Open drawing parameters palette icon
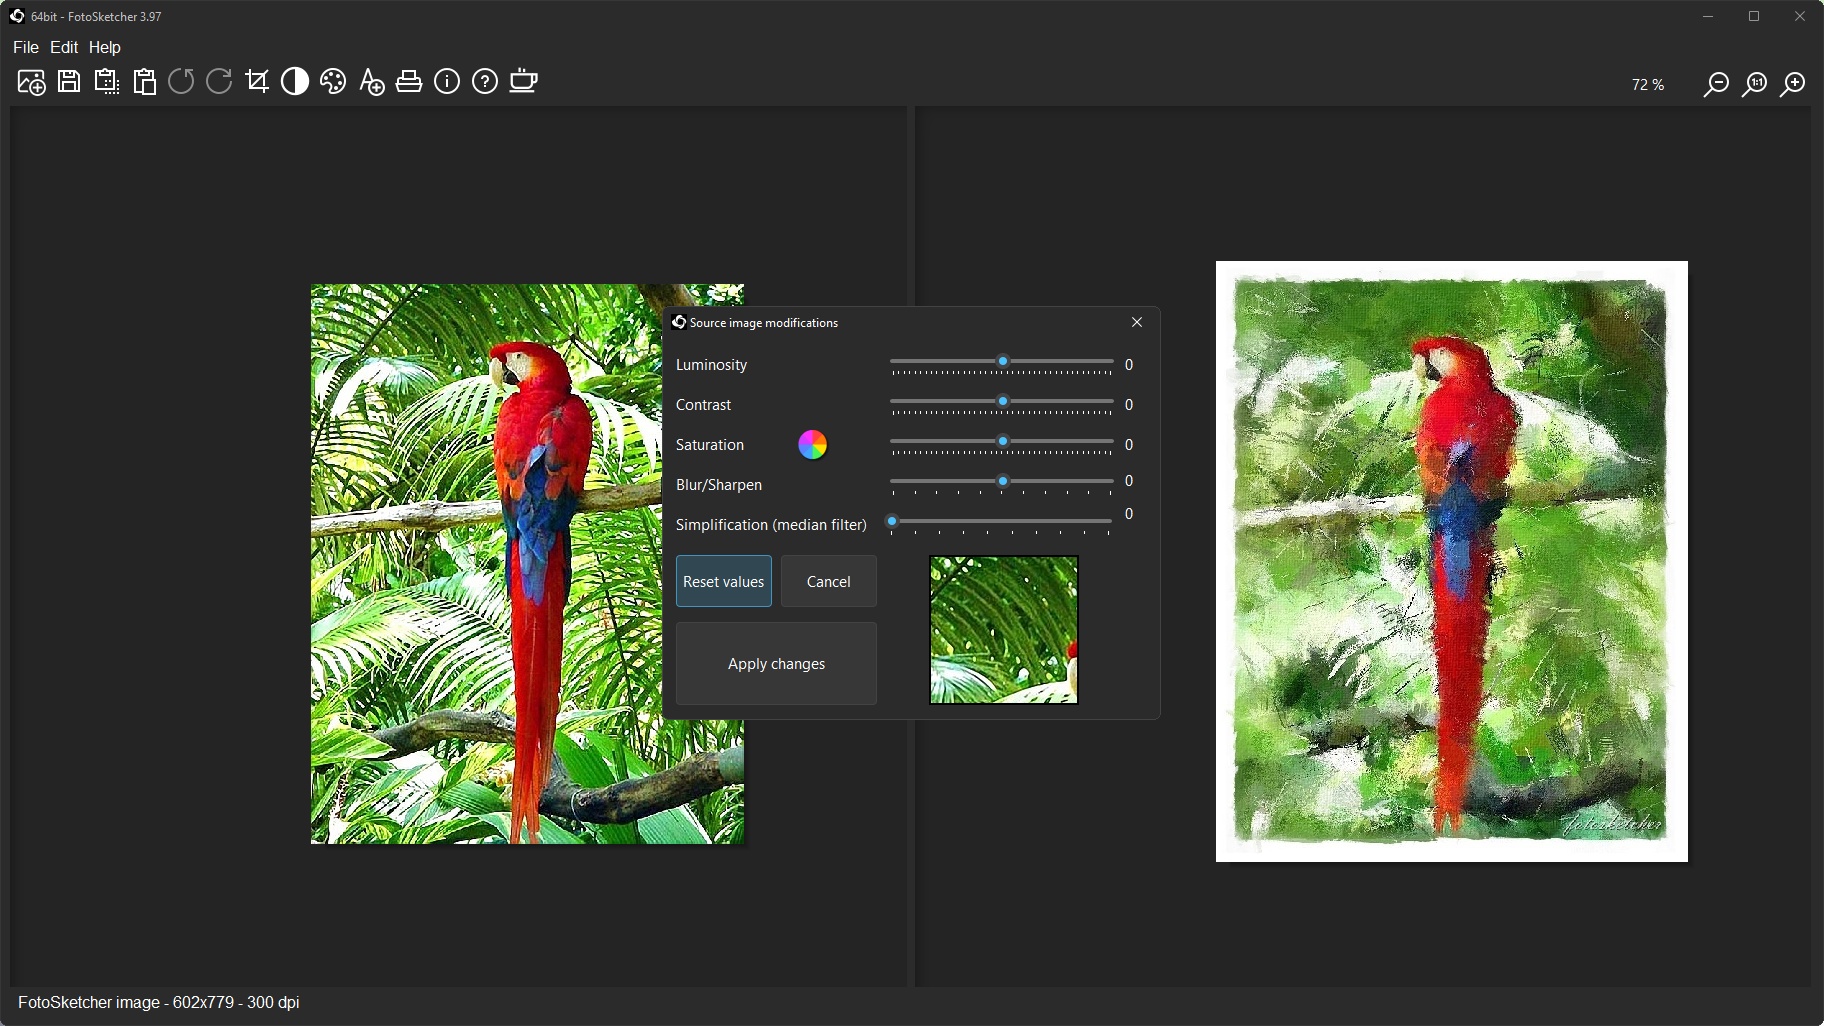Screen dimensions: 1824x1026 point(333,82)
